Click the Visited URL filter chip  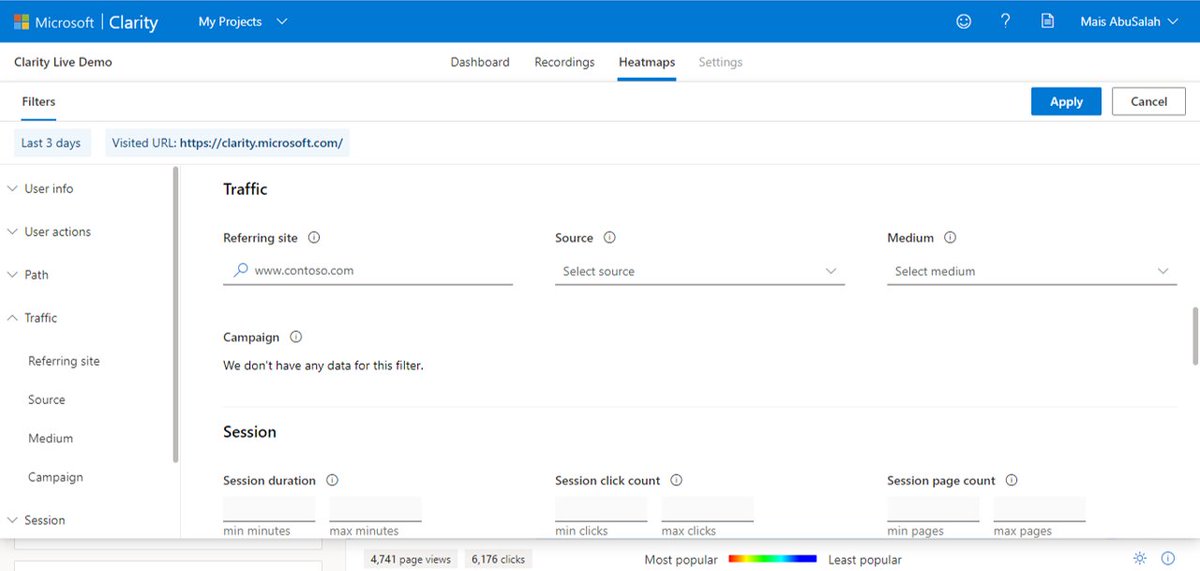pyautogui.click(x=228, y=143)
